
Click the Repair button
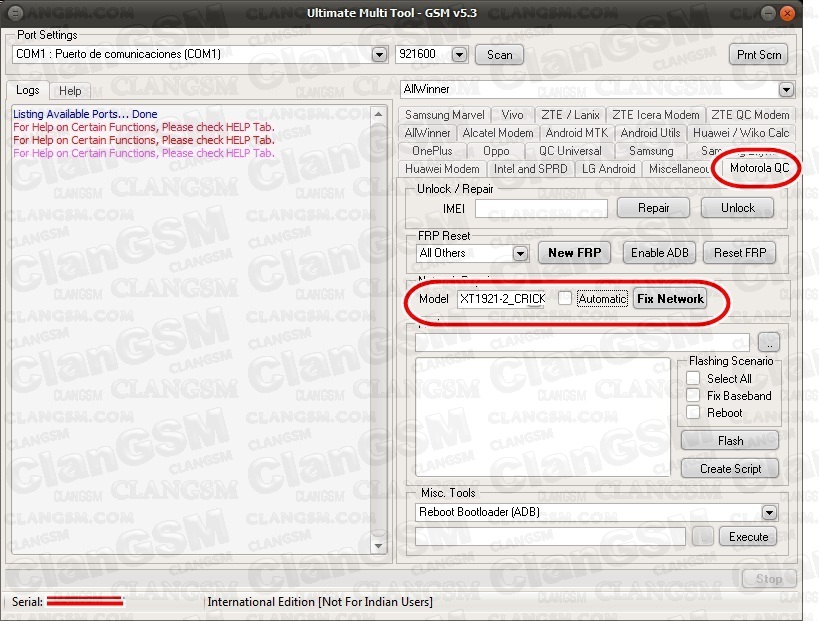click(x=653, y=208)
